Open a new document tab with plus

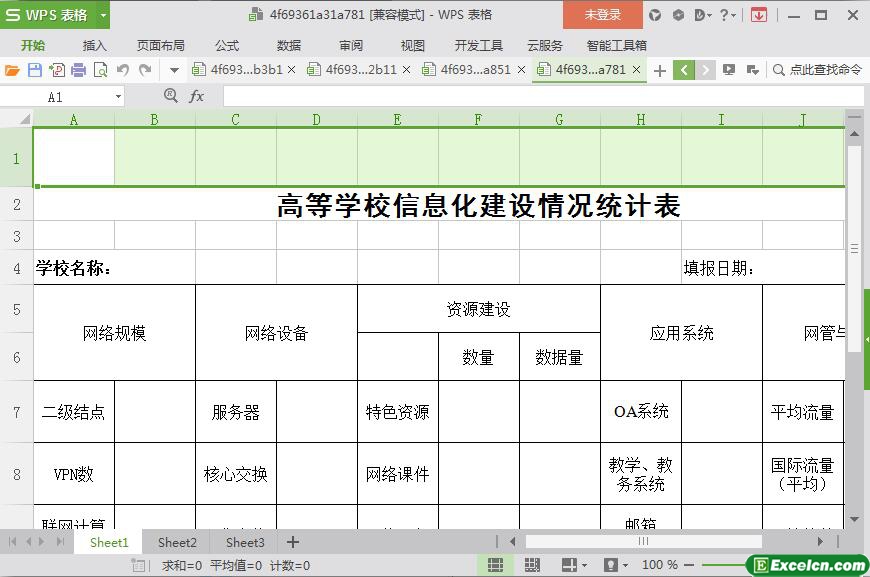[659, 70]
